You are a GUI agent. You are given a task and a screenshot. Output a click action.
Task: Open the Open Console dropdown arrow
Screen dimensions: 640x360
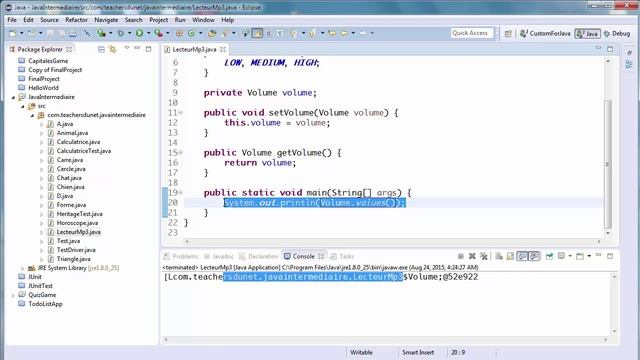point(589,256)
